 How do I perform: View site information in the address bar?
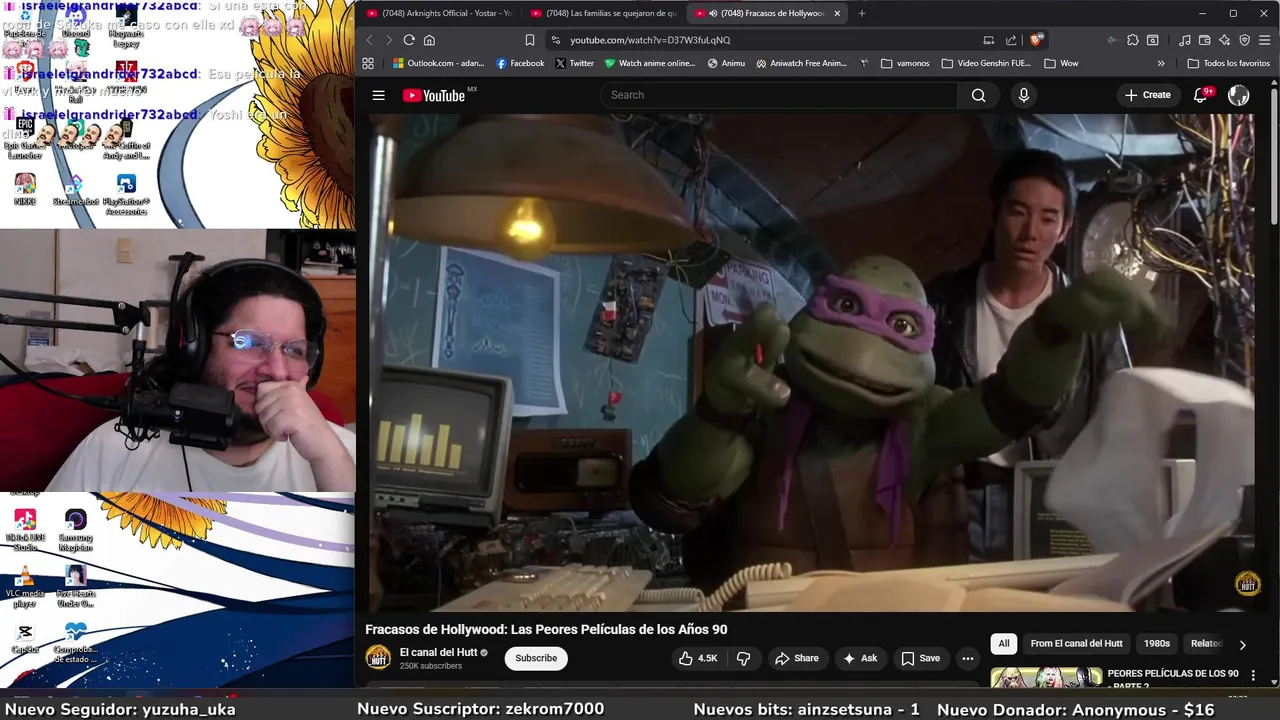click(x=555, y=40)
